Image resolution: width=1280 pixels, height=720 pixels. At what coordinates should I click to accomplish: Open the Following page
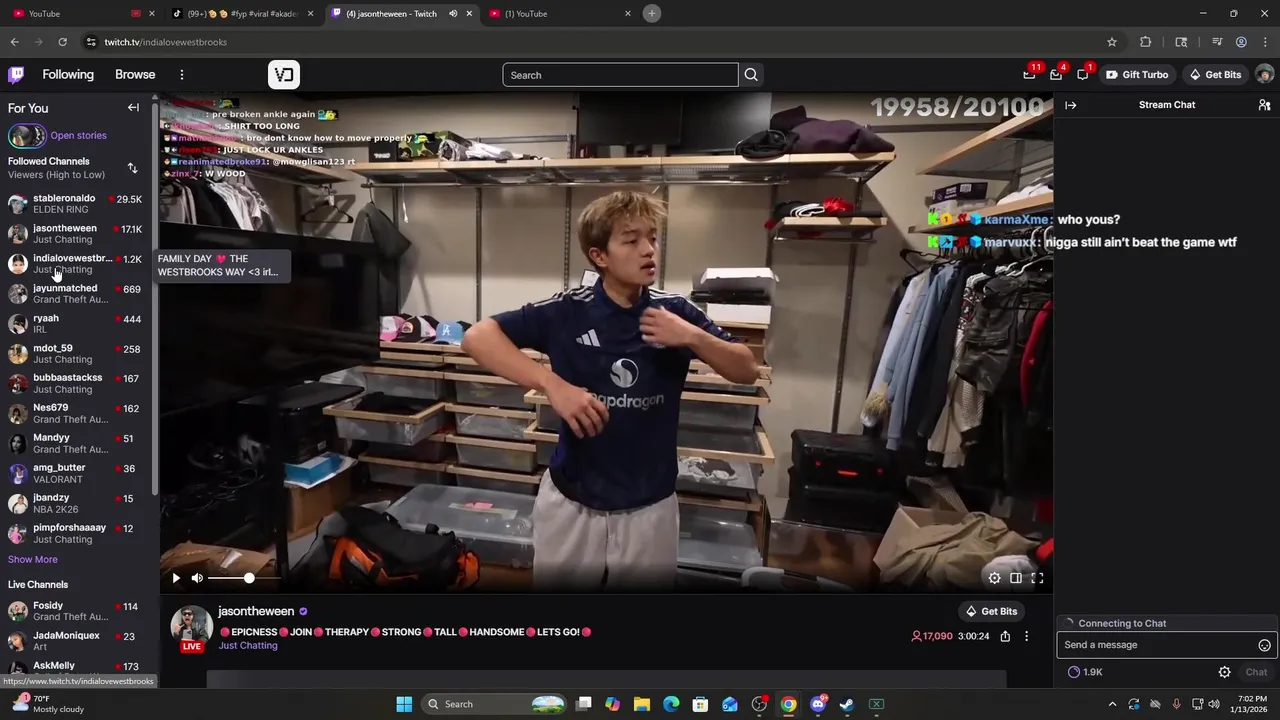point(68,75)
